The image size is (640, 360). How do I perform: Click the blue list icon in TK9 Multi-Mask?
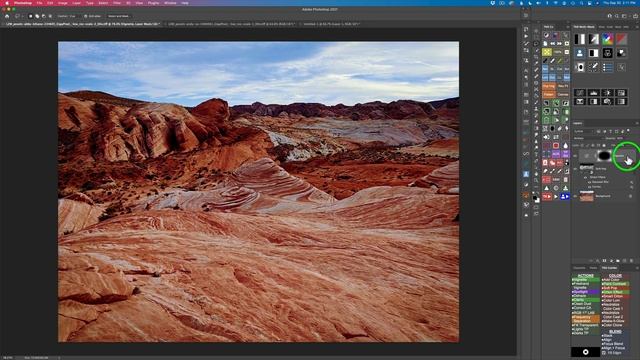(607, 67)
